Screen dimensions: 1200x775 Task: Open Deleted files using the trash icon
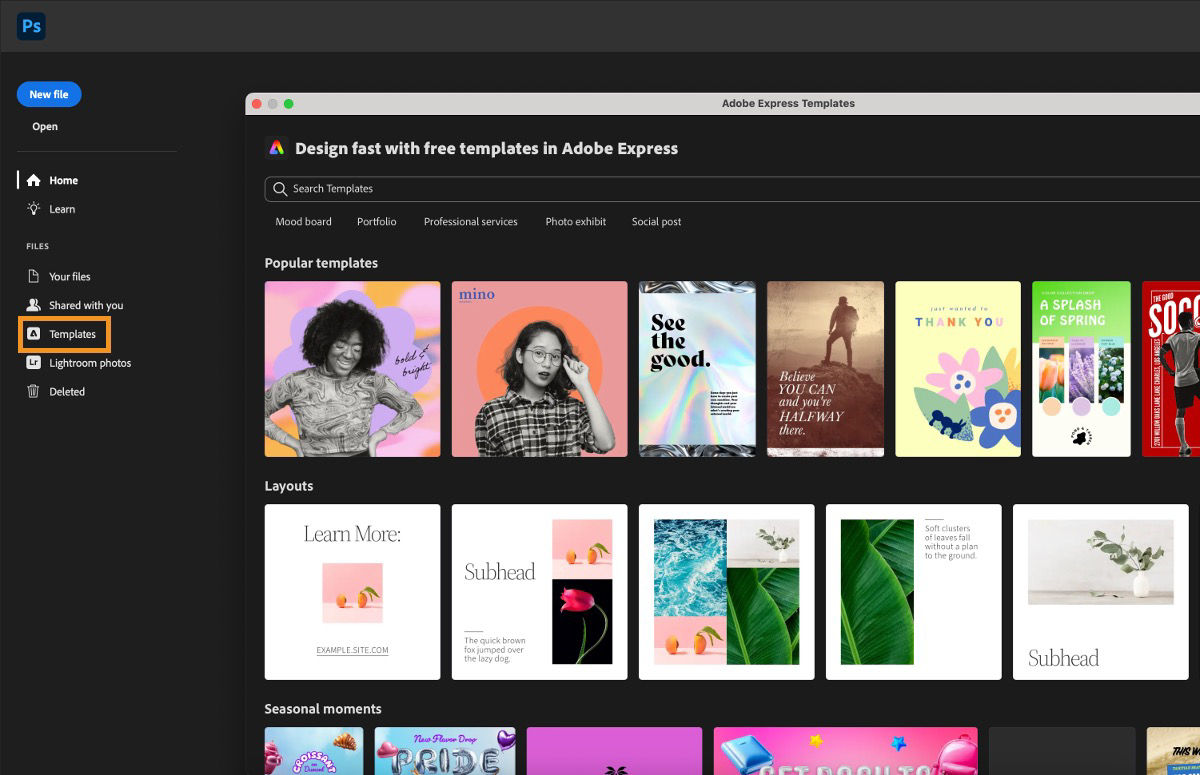click(x=35, y=391)
